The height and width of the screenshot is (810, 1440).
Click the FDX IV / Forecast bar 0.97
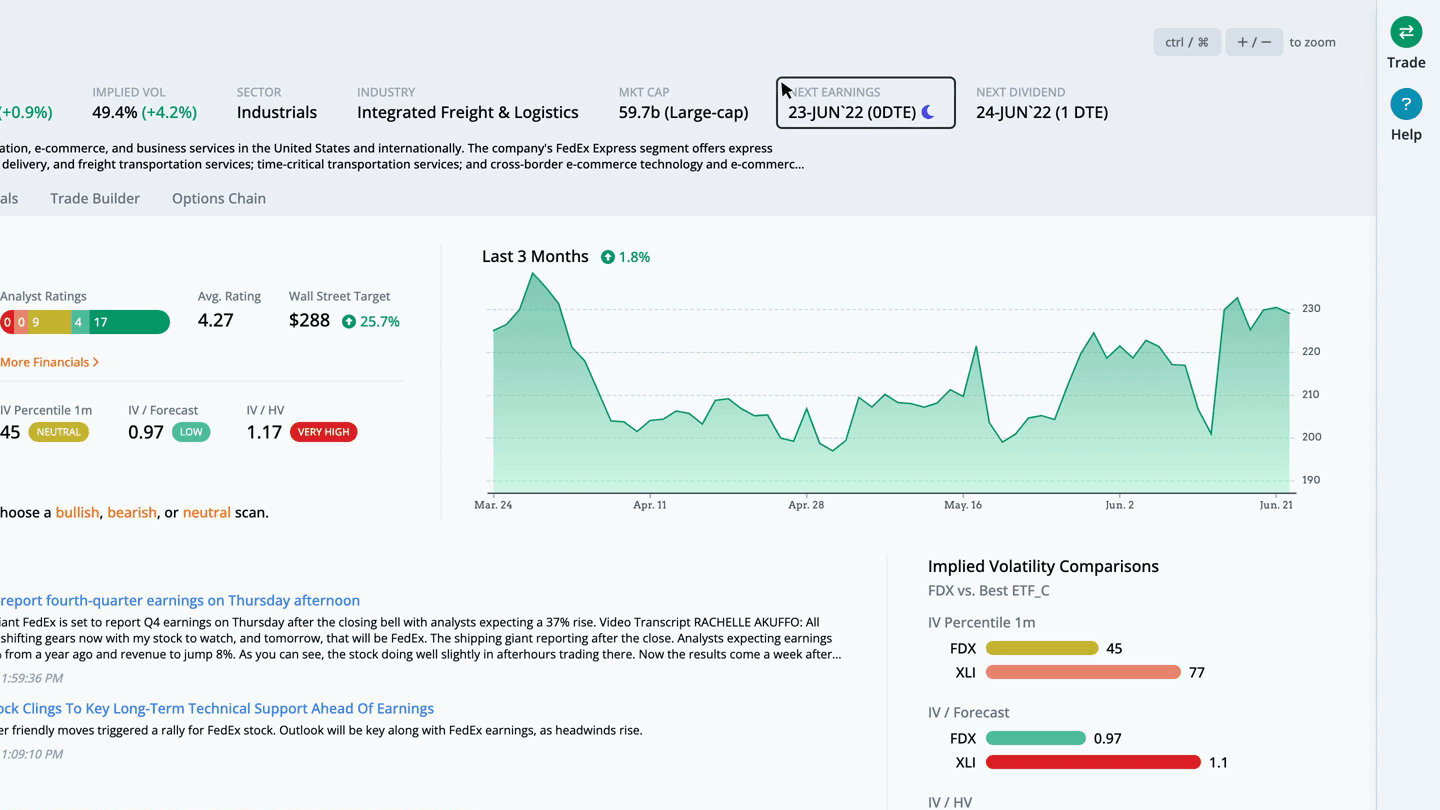pos(1036,738)
